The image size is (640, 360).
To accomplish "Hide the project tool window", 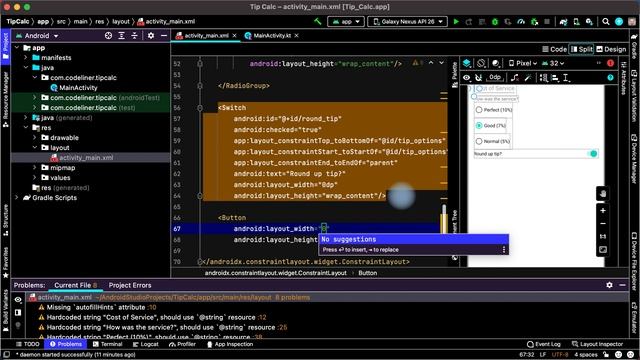I will 164,36.
